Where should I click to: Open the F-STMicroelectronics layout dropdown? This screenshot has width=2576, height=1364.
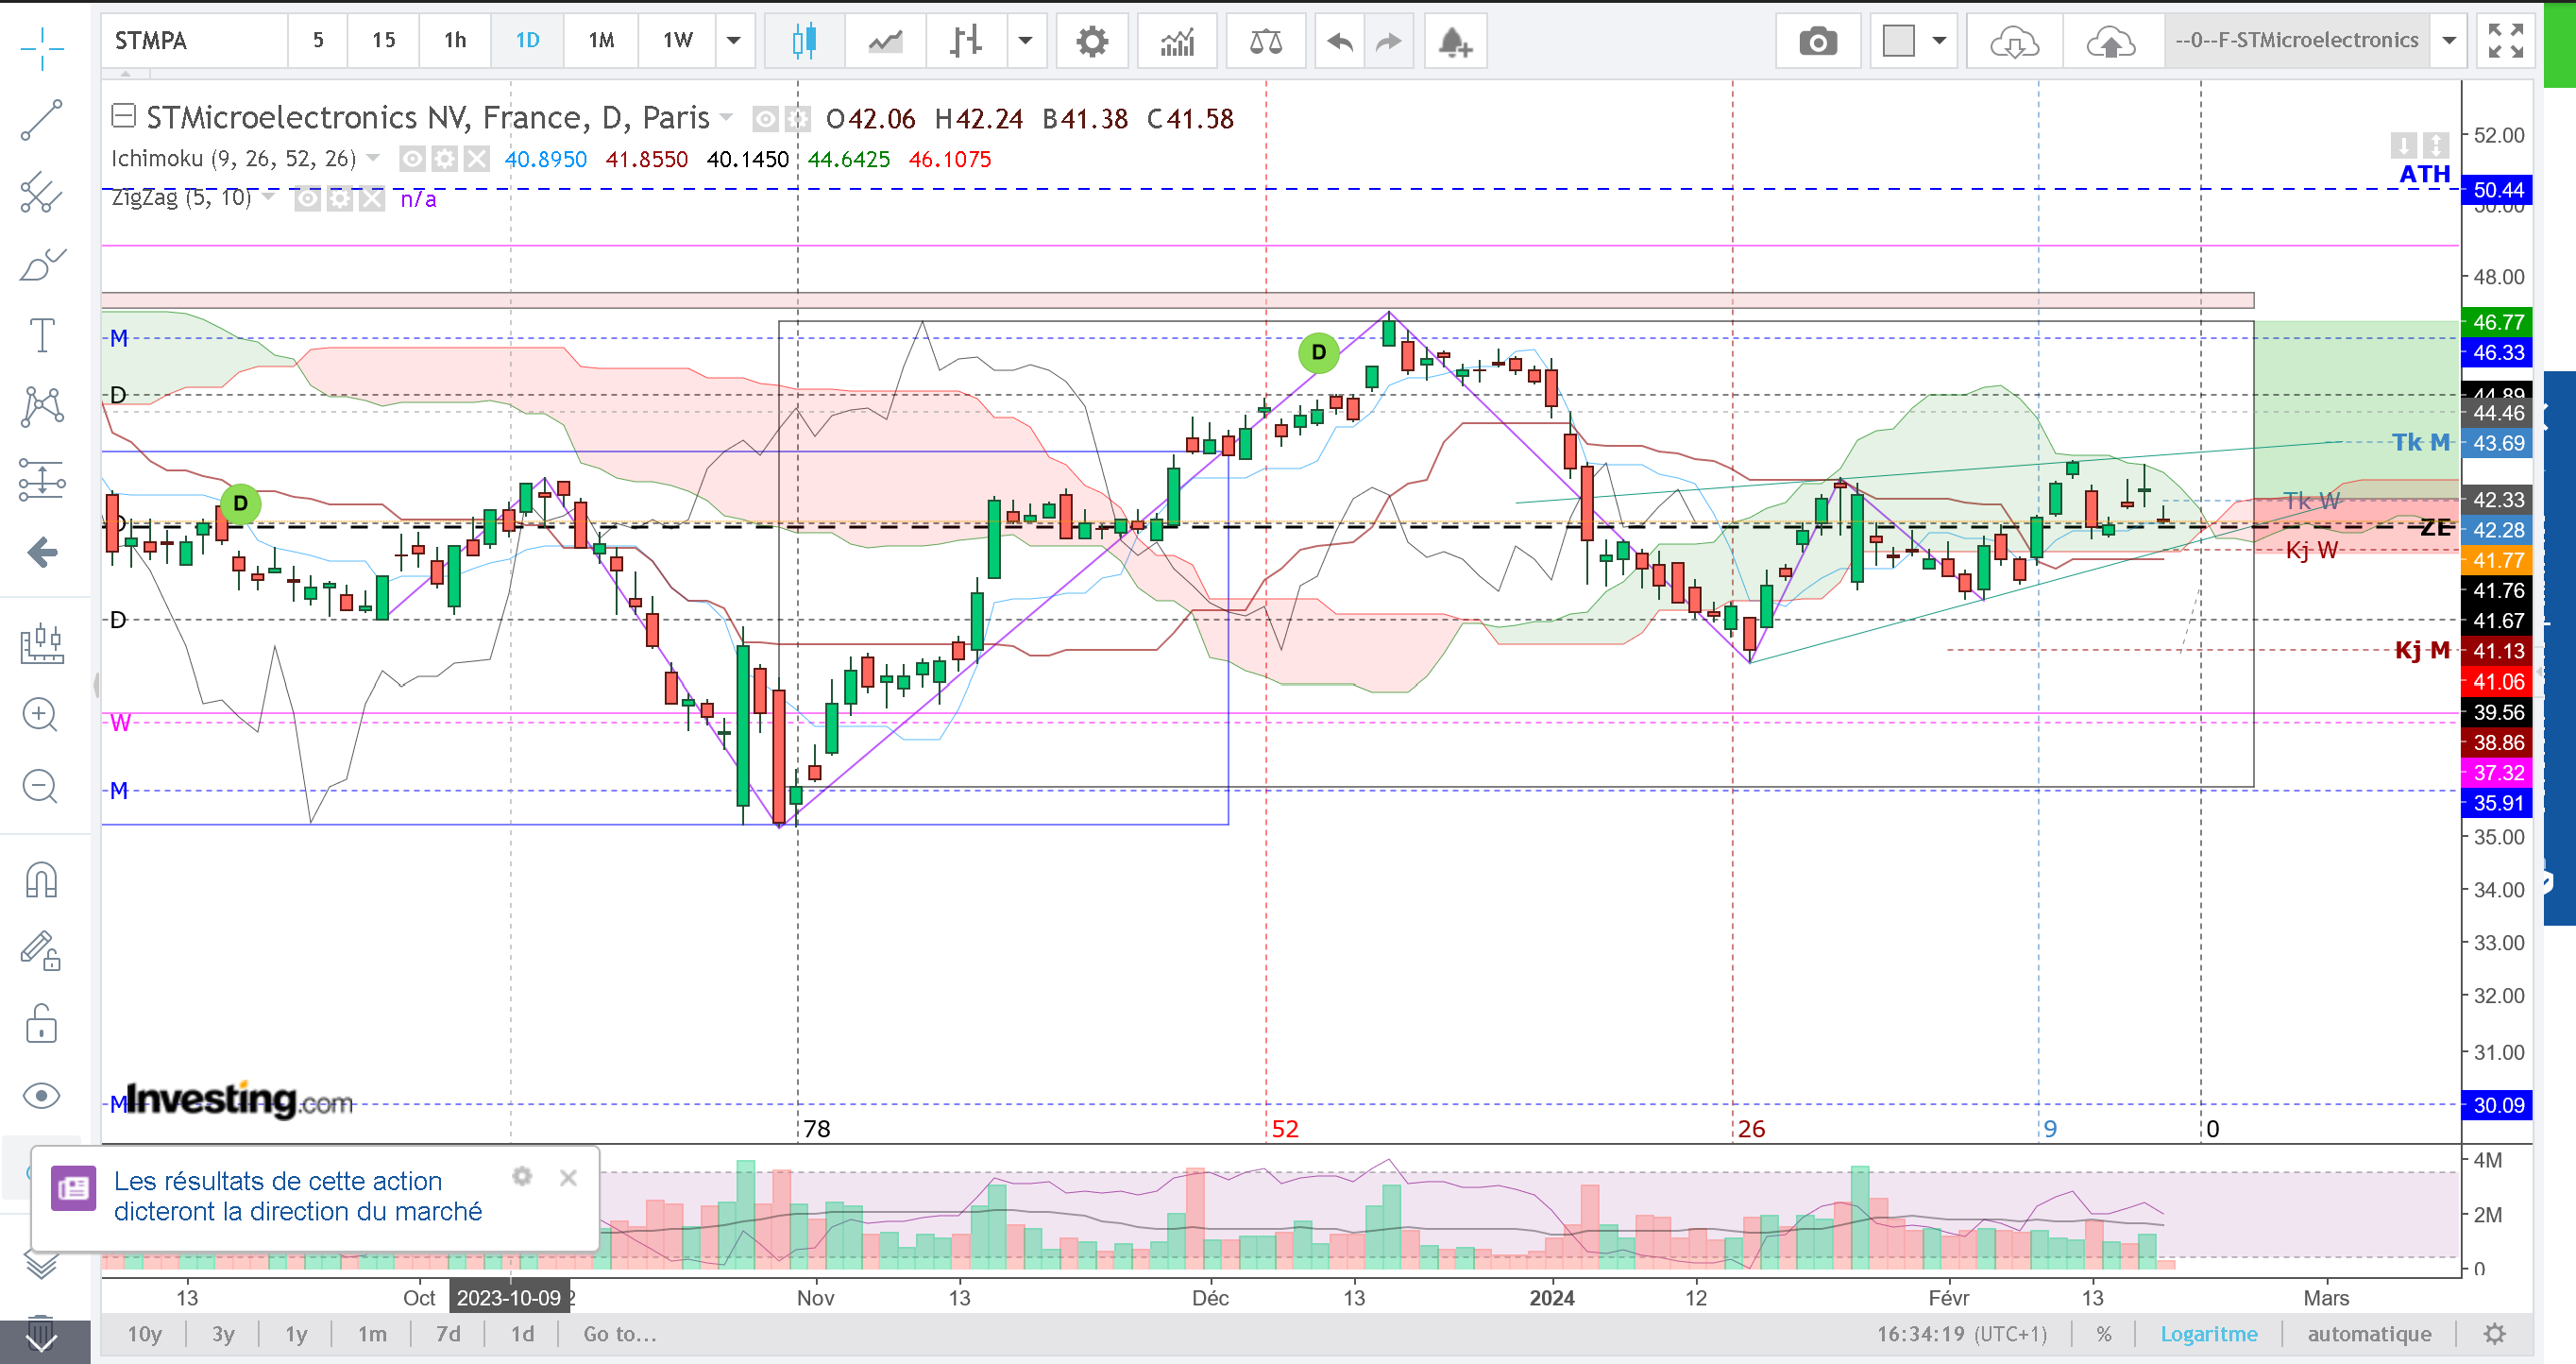pos(2449,40)
